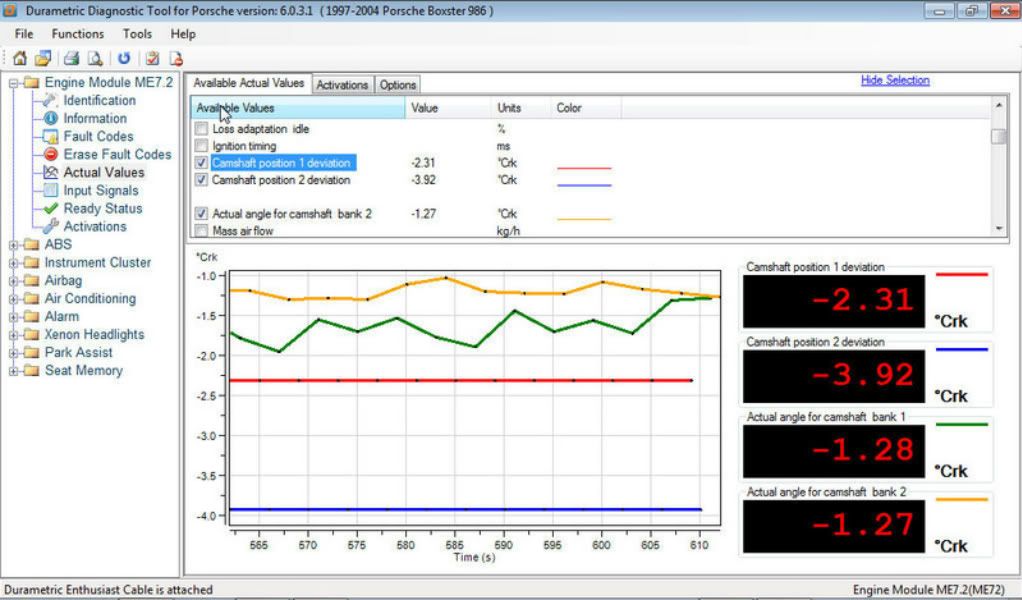The width and height of the screenshot is (1022, 600).
Task: Open Identification via its wrench icon
Action: (x=50, y=100)
